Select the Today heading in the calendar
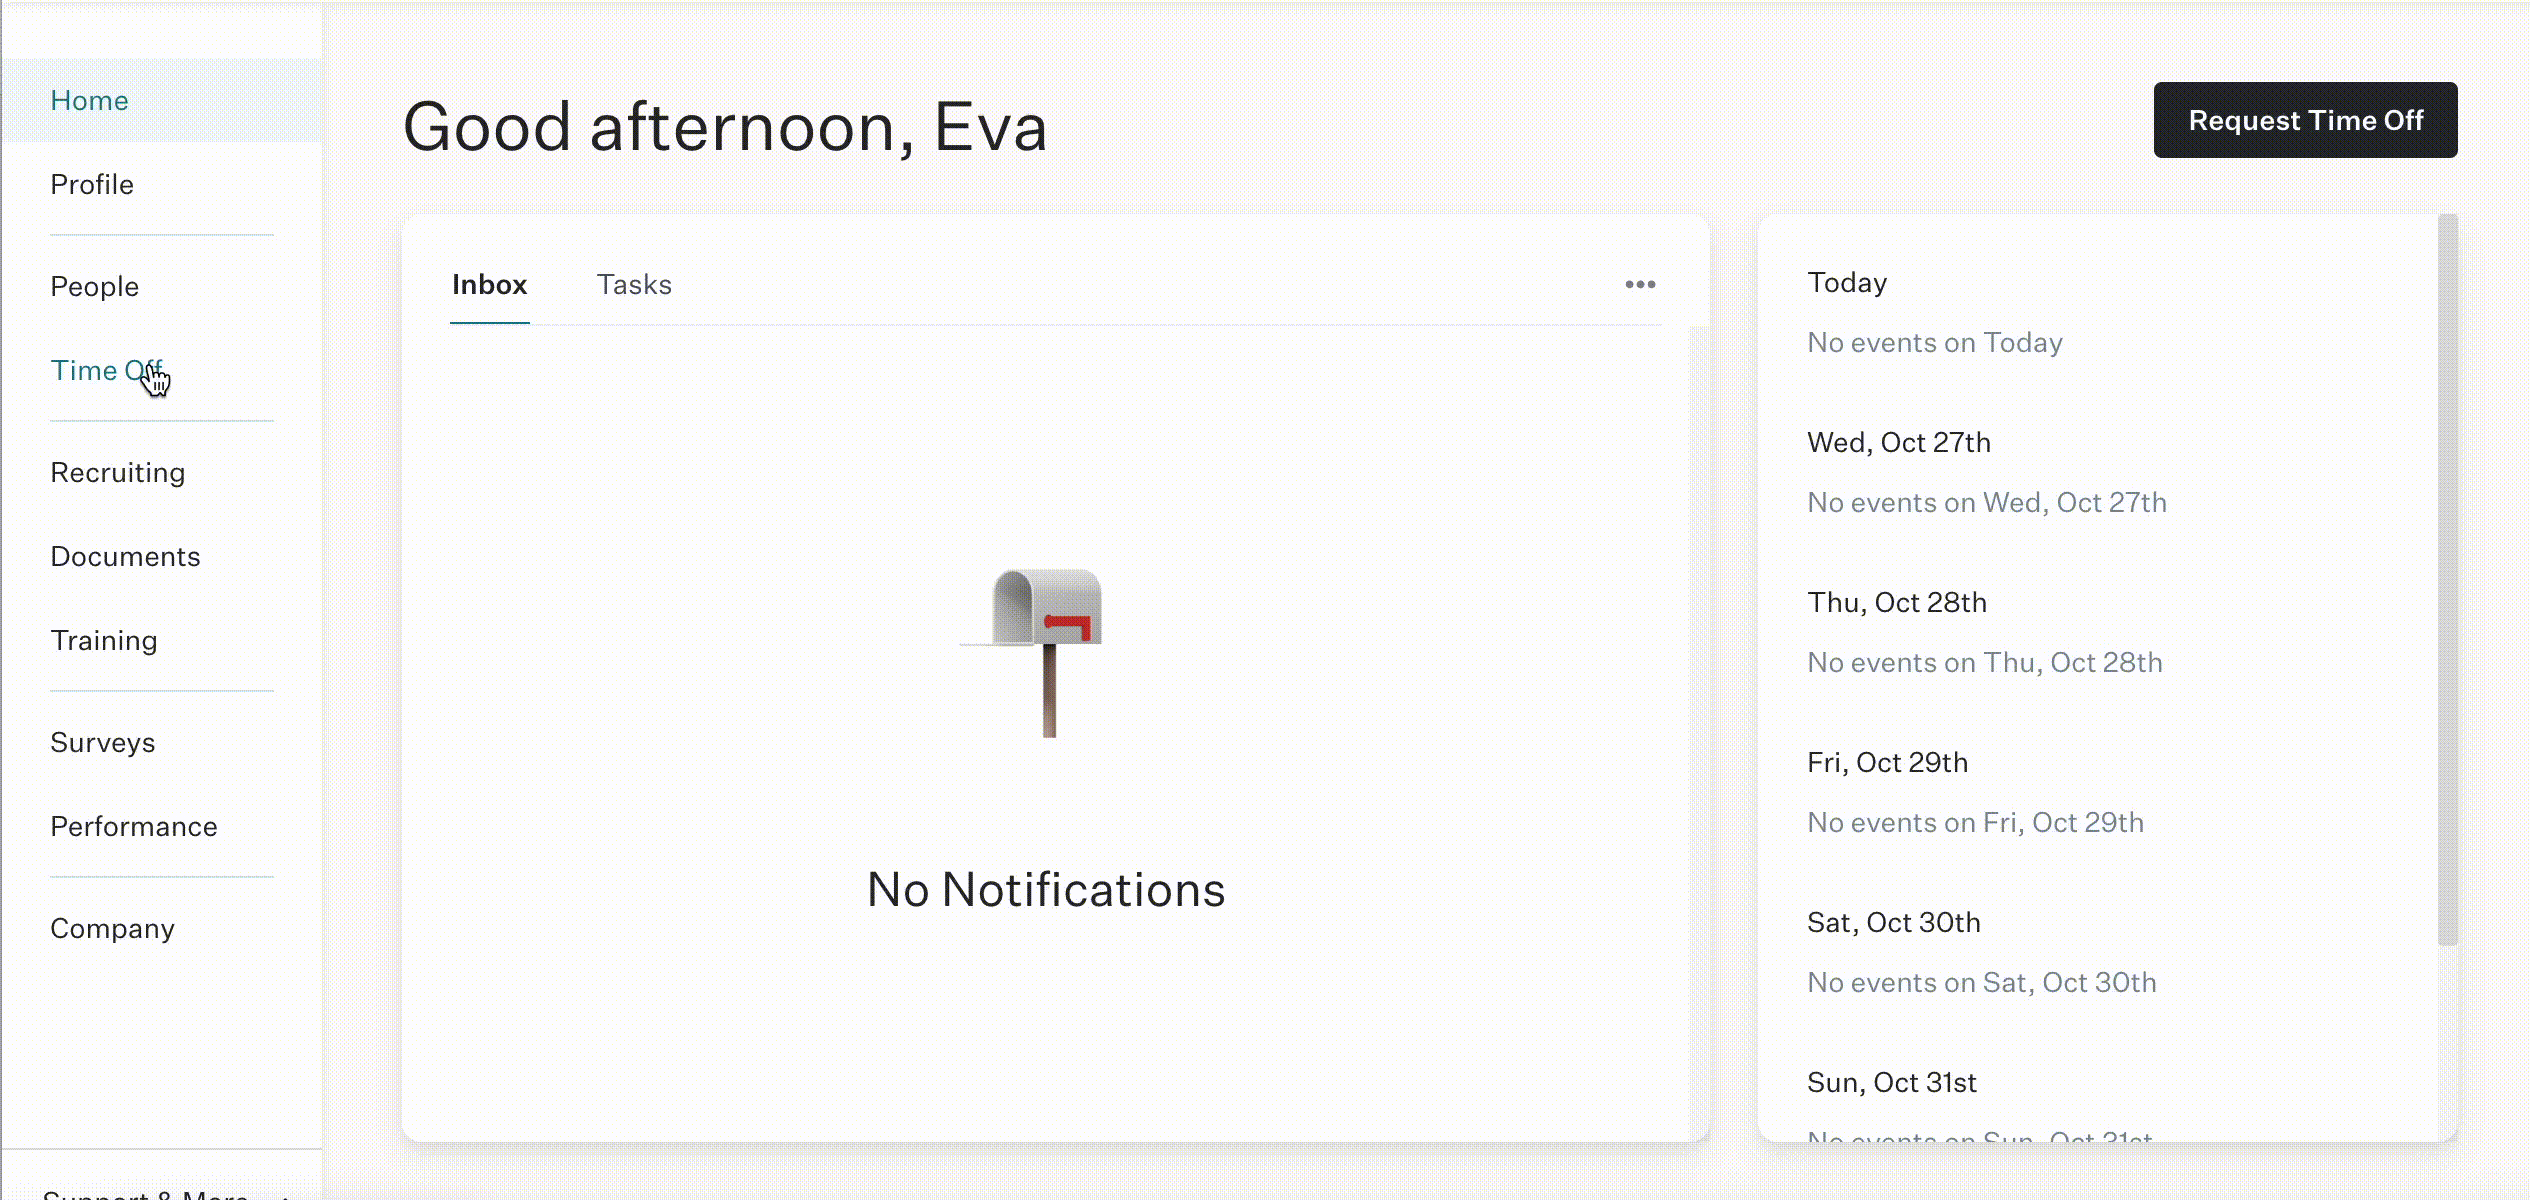Screen dimensions: 2530x1200 coord(1847,283)
